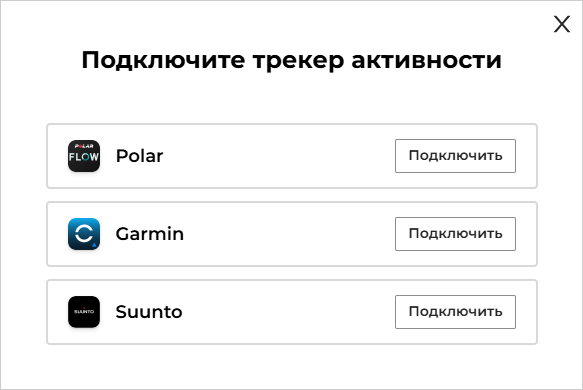Select the Garmin Connect app icon
This screenshot has width=583, height=390.
point(84,234)
